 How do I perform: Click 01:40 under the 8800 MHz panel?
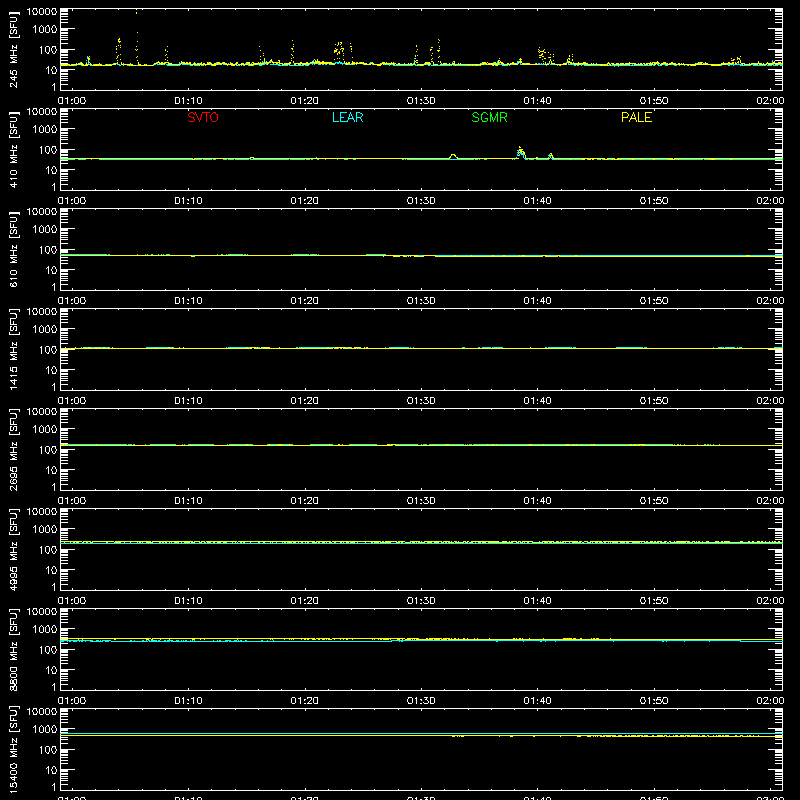tap(537, 701)
